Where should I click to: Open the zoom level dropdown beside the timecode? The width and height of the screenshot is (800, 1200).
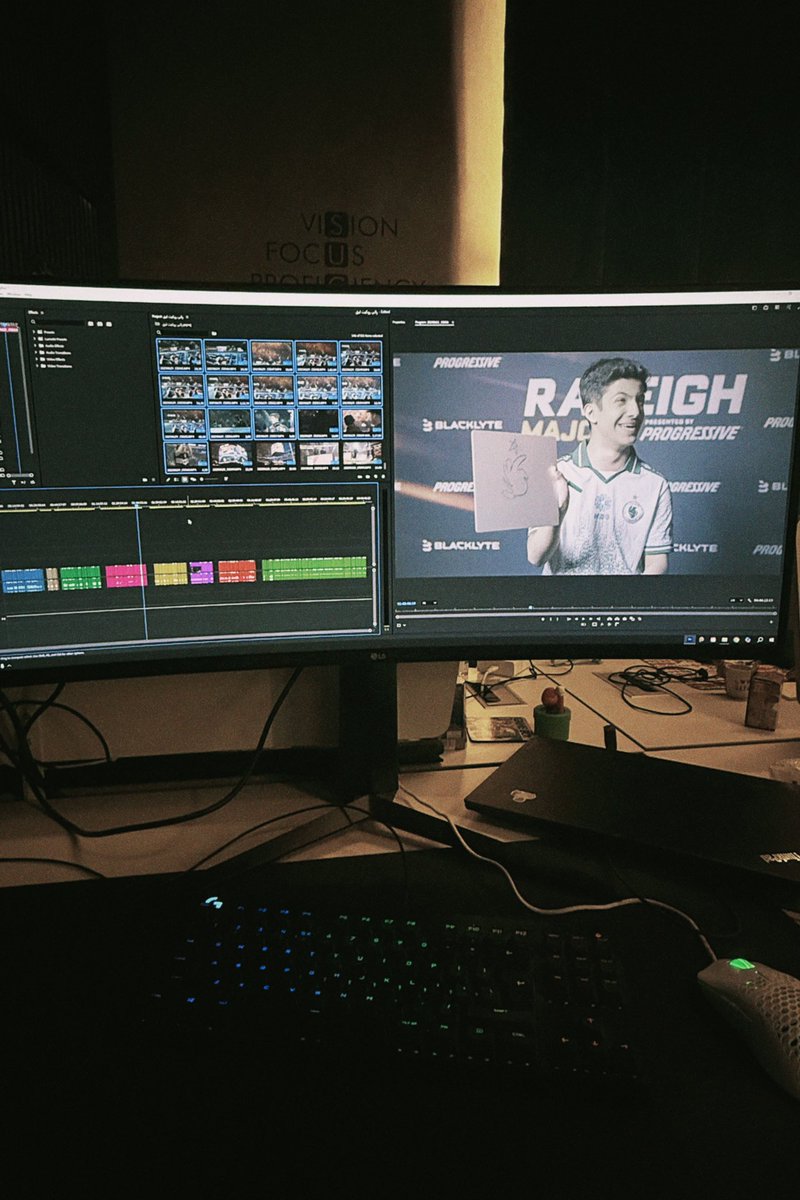point(429,603)
